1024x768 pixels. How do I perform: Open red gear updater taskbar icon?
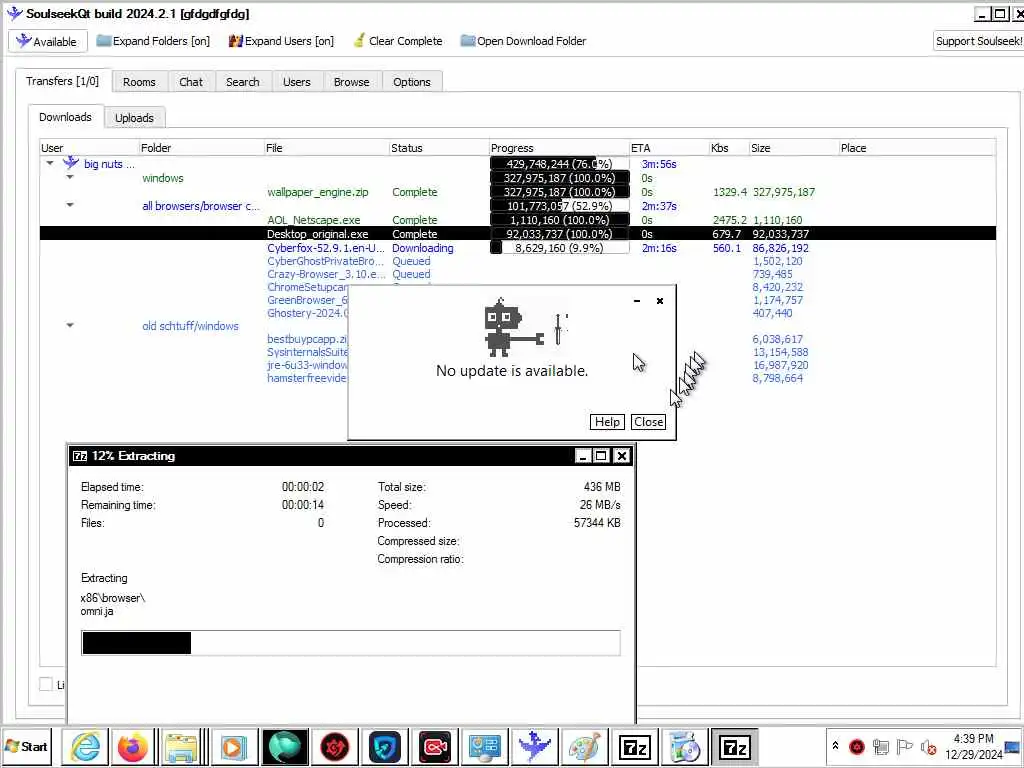coord(335,746)
